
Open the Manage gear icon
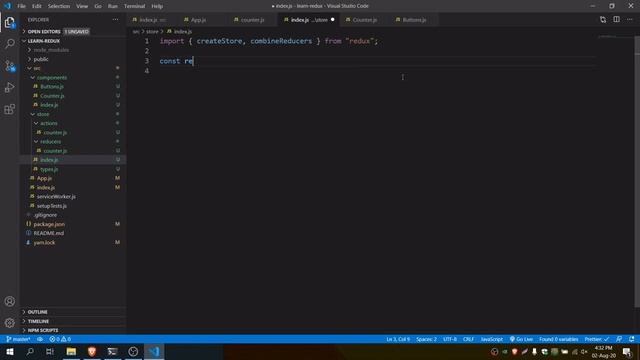[x=10, y=323]
